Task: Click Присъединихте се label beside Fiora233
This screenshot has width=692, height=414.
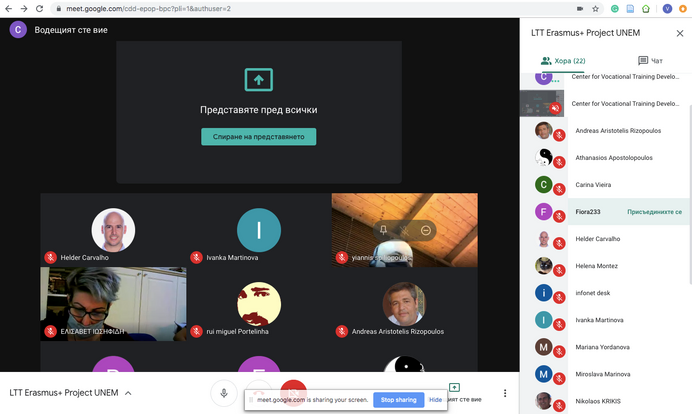Action: pos(654,212)
